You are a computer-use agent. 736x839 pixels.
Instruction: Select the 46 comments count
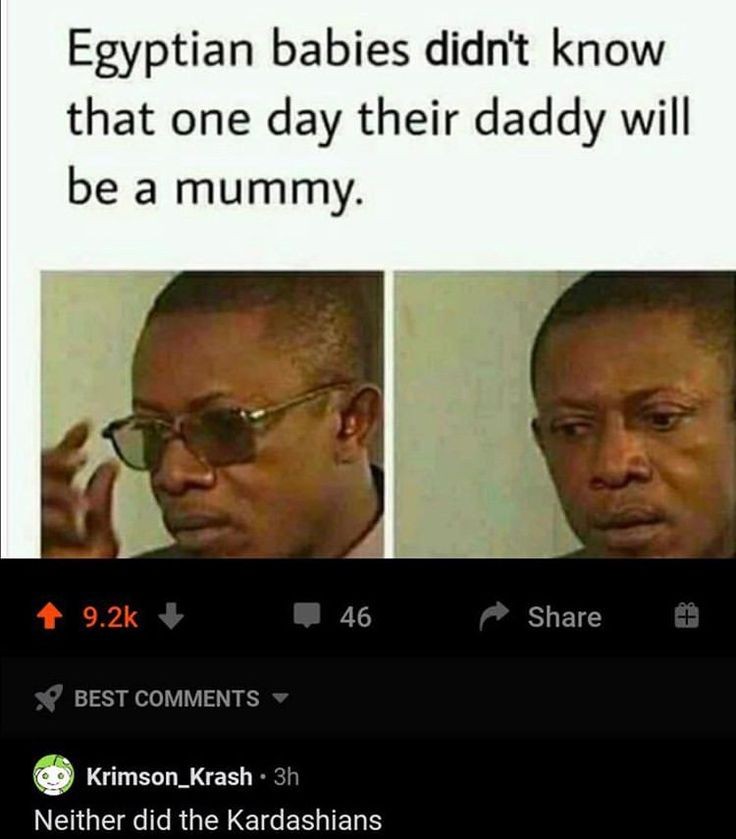[356, 616]
